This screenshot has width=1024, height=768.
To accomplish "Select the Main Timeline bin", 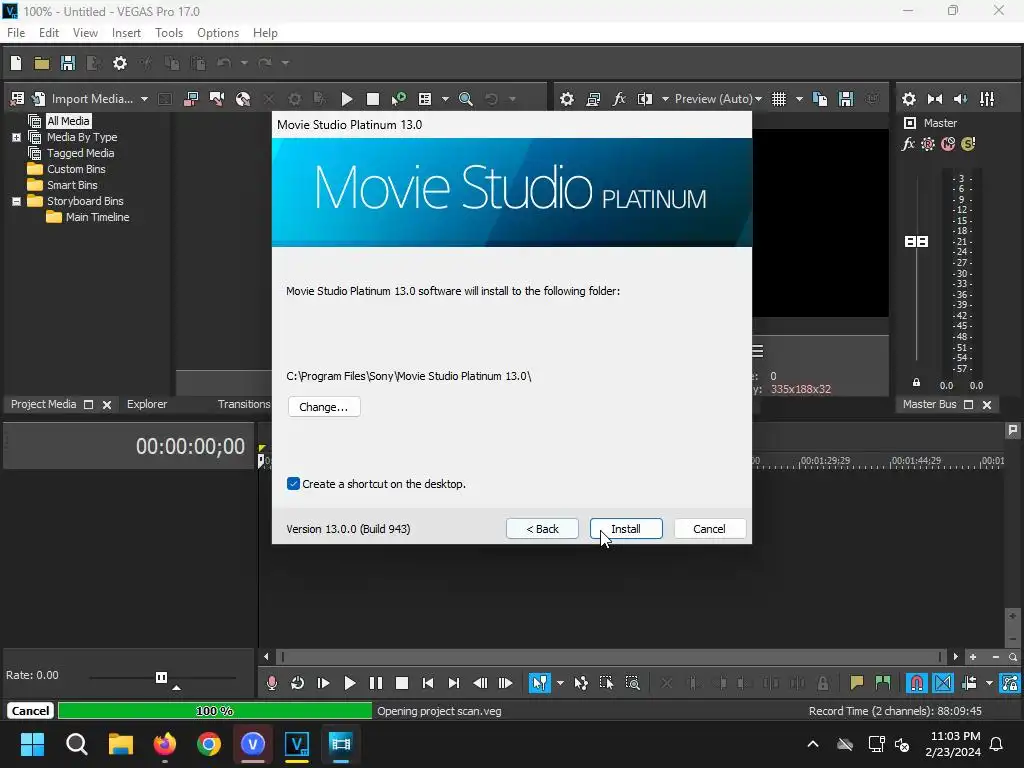I will coord(97,217).
